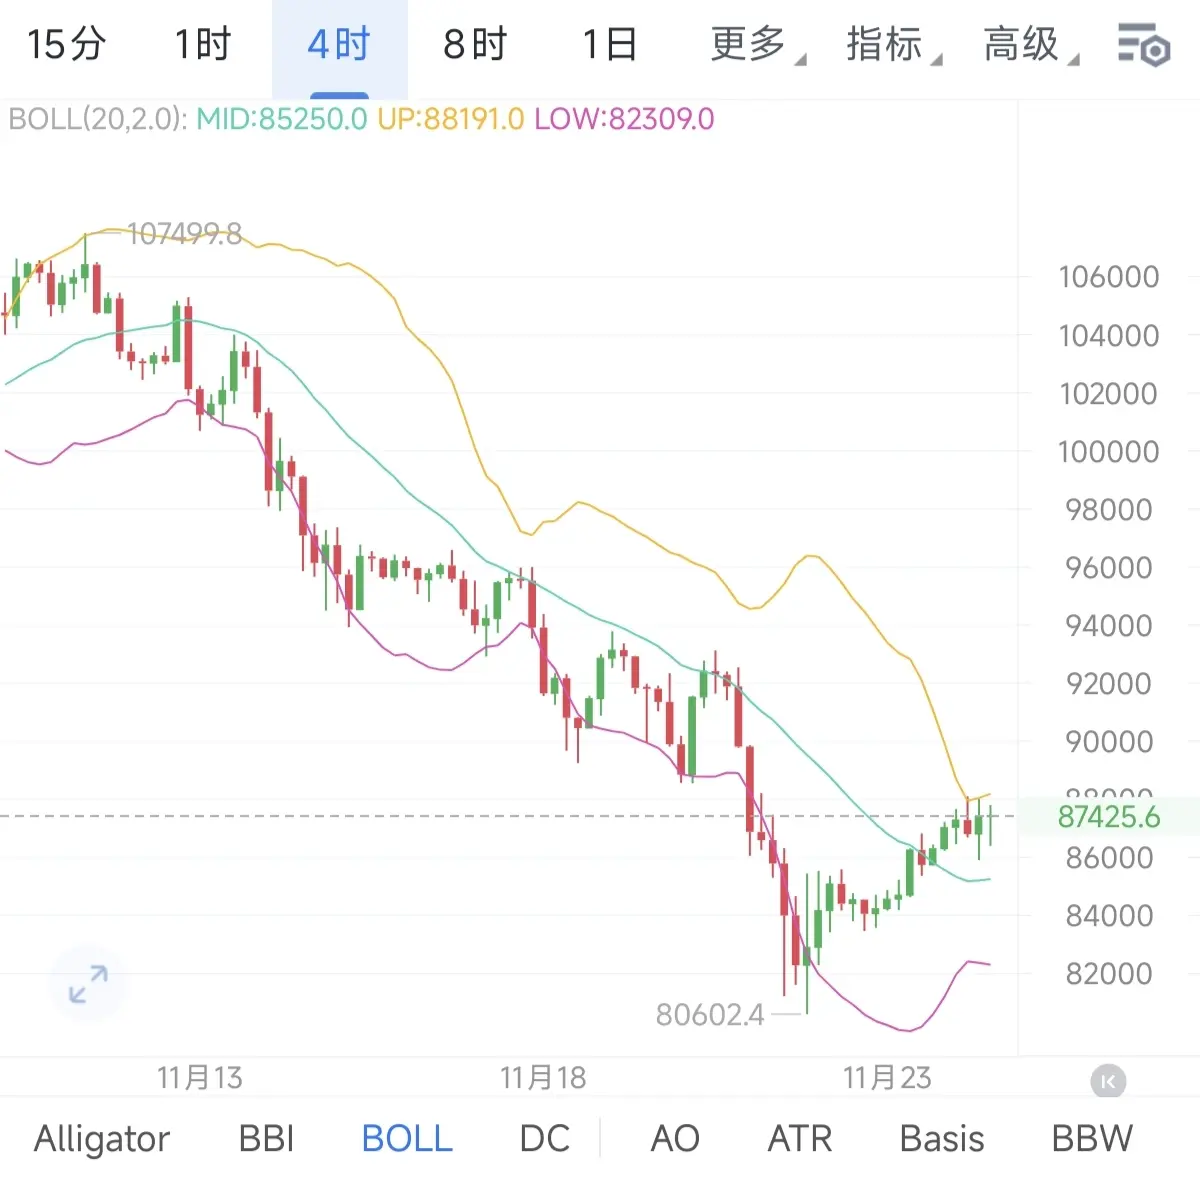Tap the 106000 price axis label

pyautogui.click(x=1109, y=277)
